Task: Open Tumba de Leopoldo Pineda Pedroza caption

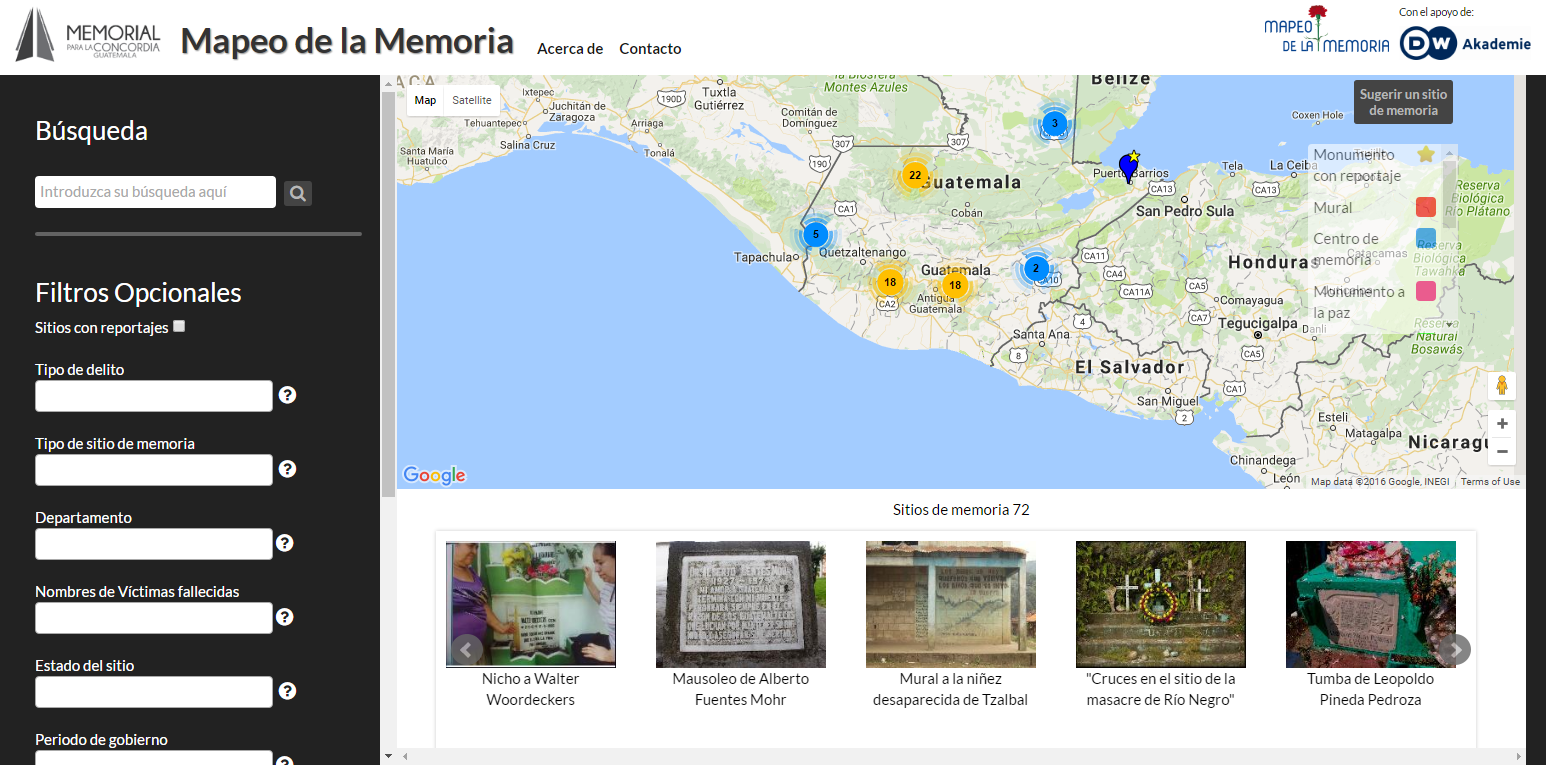Action: point(1371,689)
